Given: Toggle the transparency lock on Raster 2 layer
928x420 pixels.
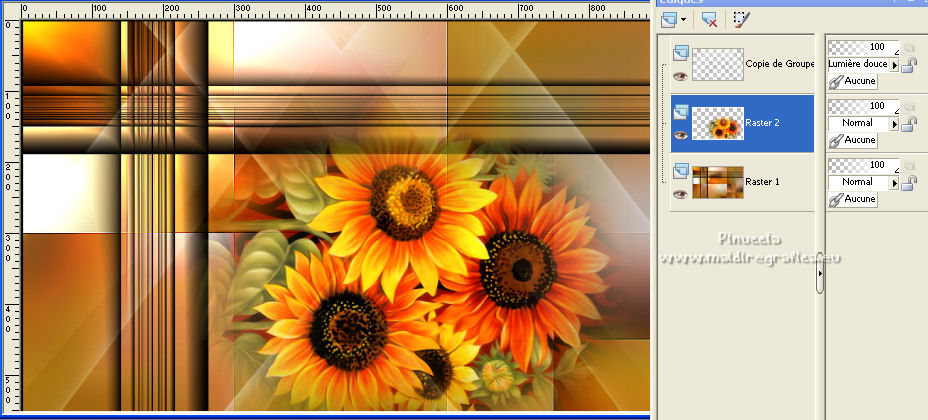Looking at the screenshot, I should tap(909, 124).
